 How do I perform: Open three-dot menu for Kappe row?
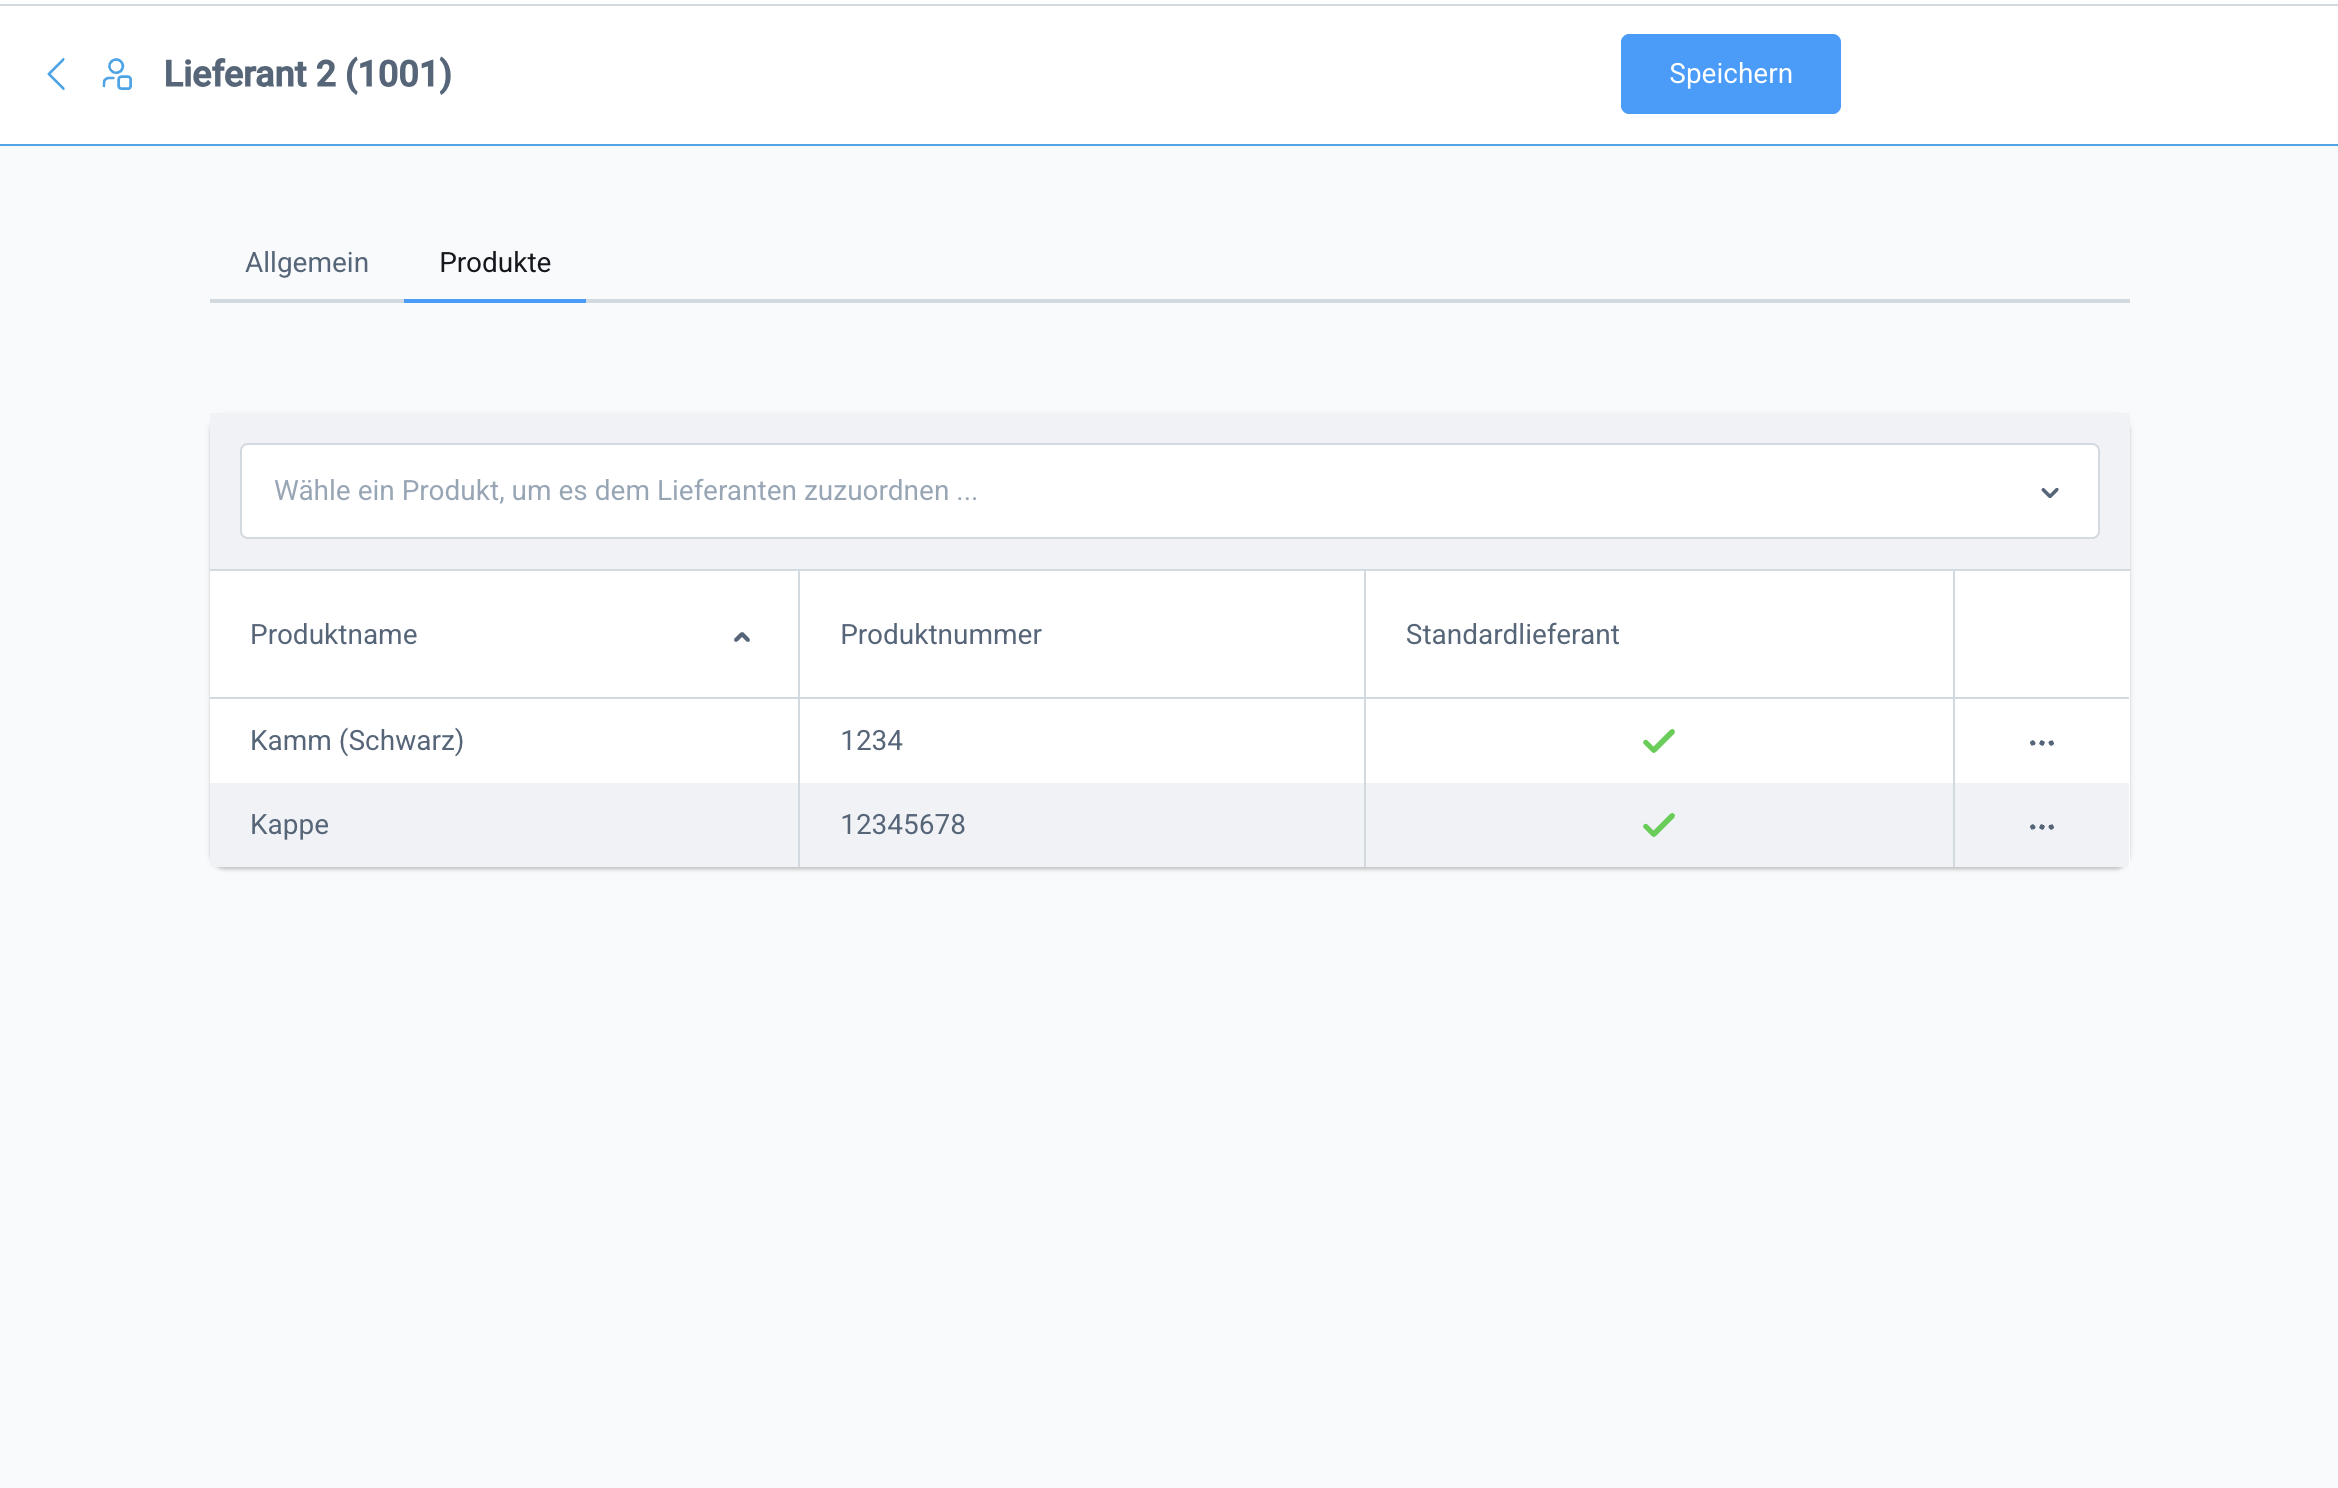click(2041, 826)
